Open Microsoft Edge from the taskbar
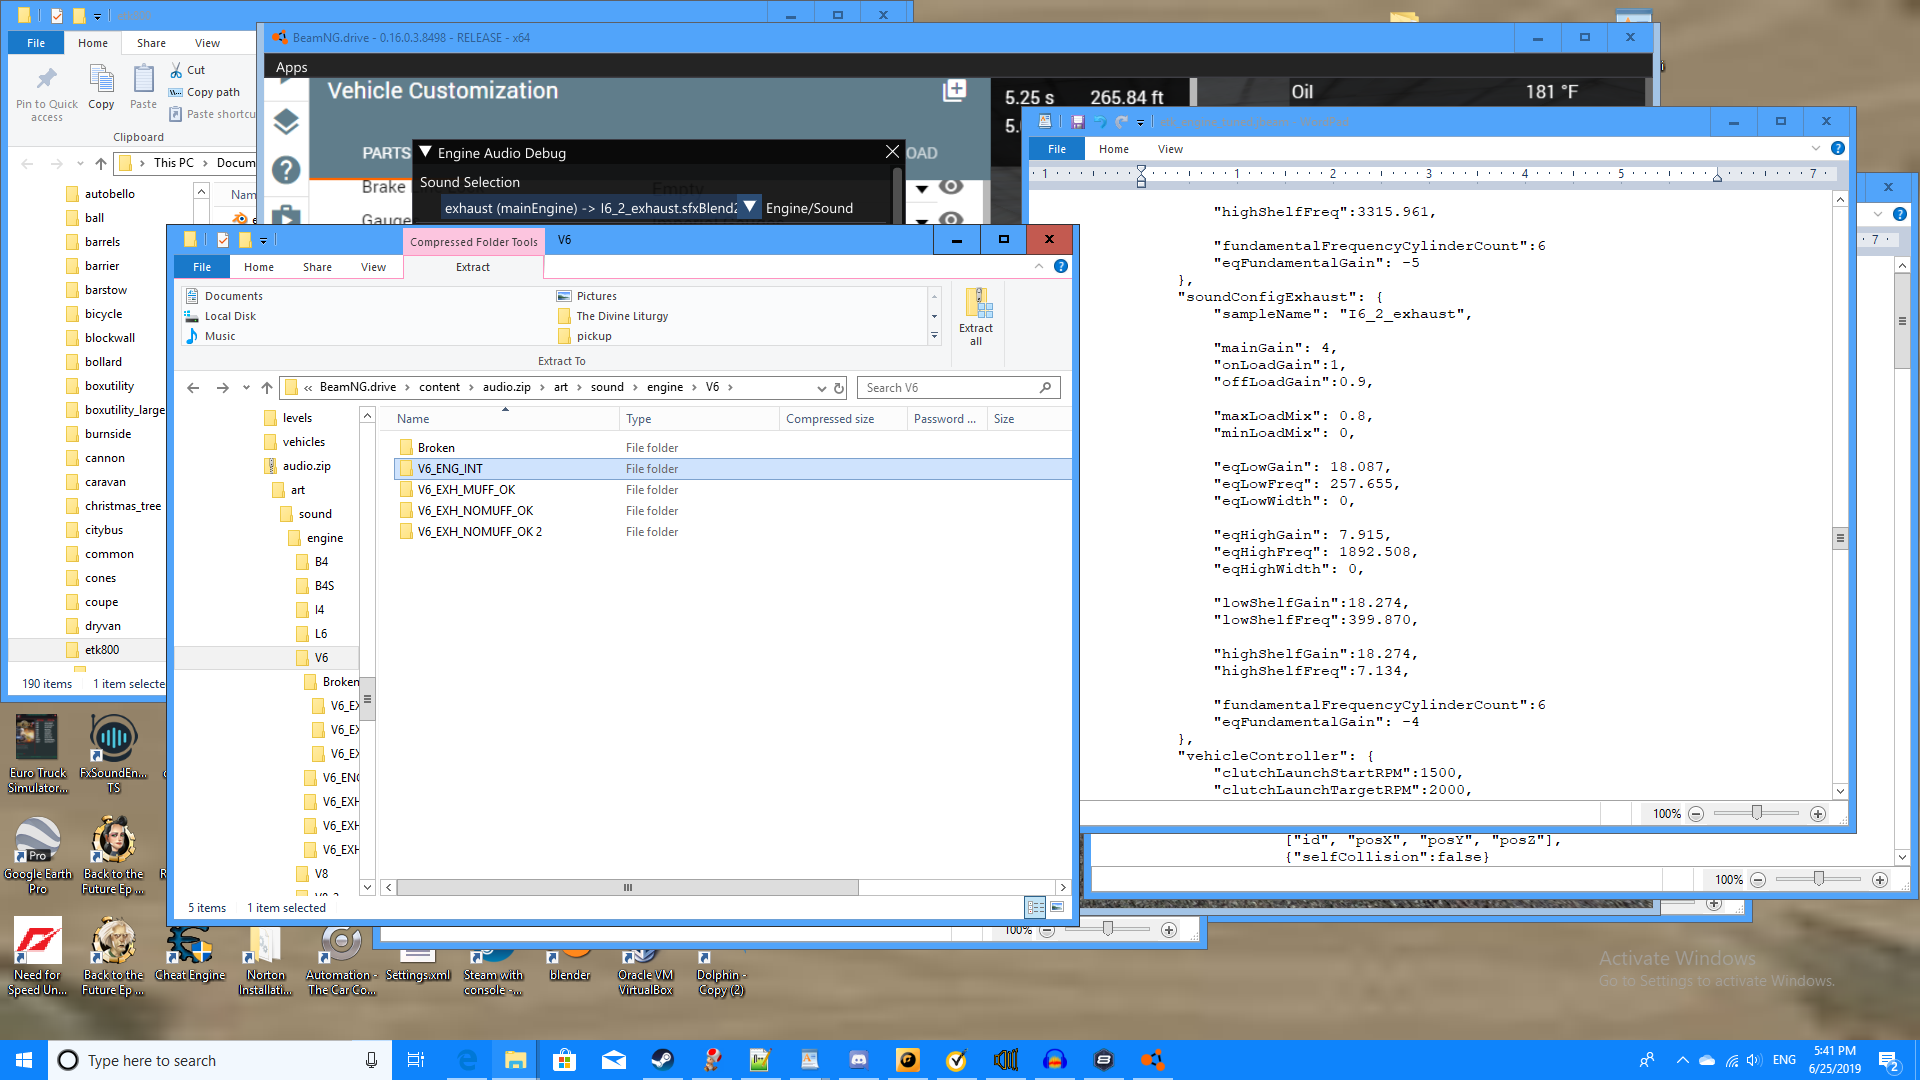Viewport: 1920px width, 1080px height. [x=467, y=1060]
